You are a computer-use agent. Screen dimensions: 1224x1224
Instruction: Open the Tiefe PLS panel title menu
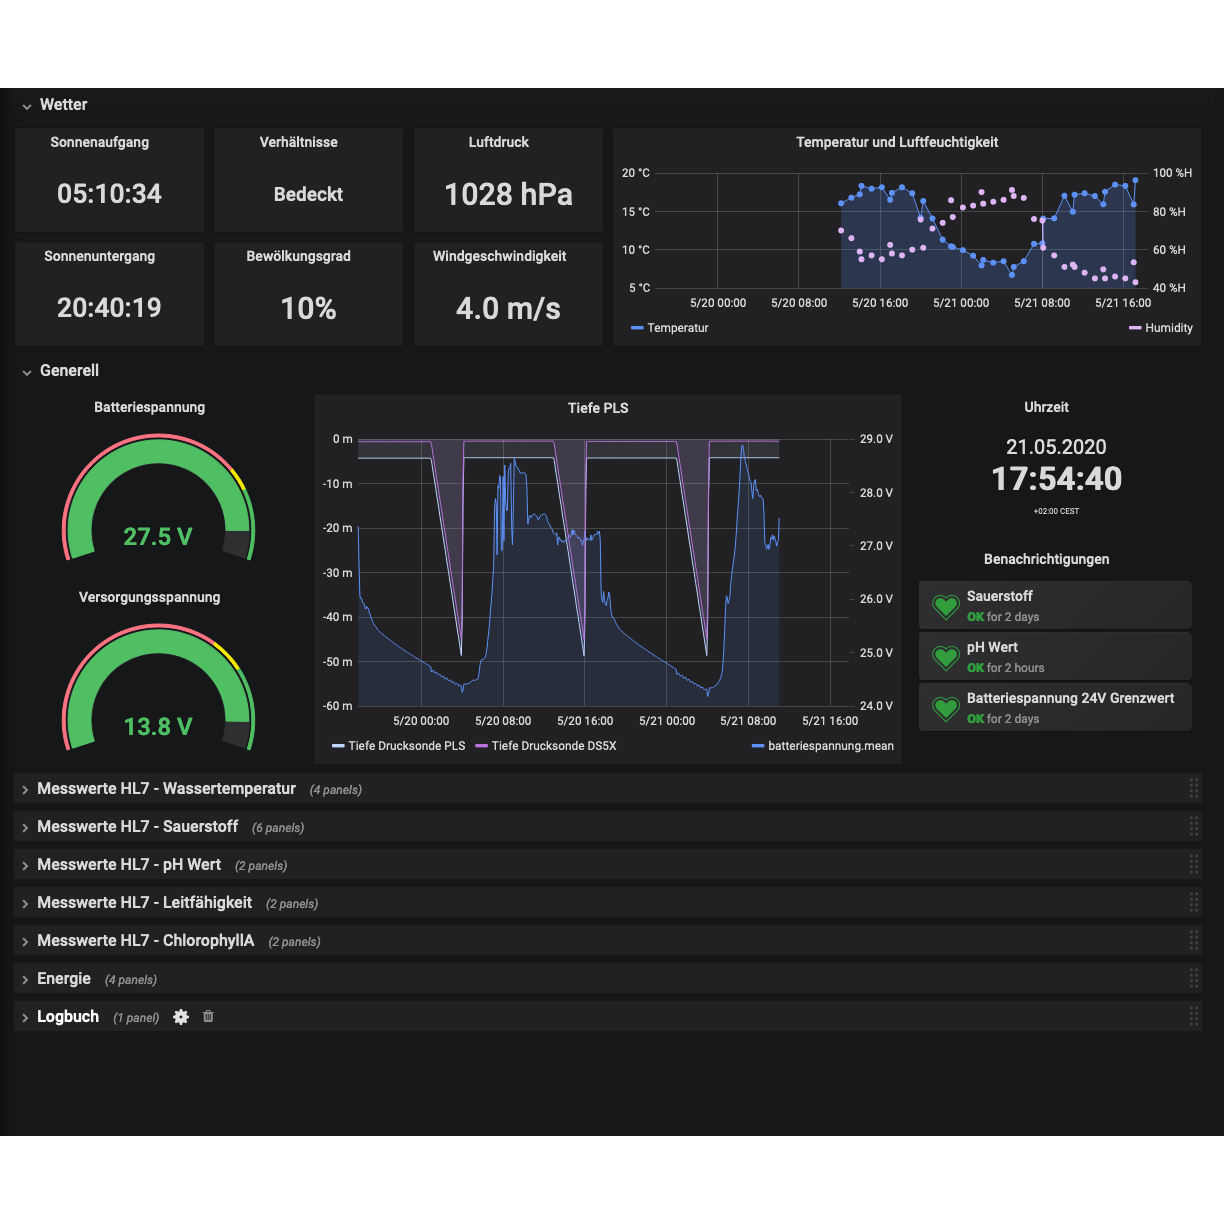598,408
